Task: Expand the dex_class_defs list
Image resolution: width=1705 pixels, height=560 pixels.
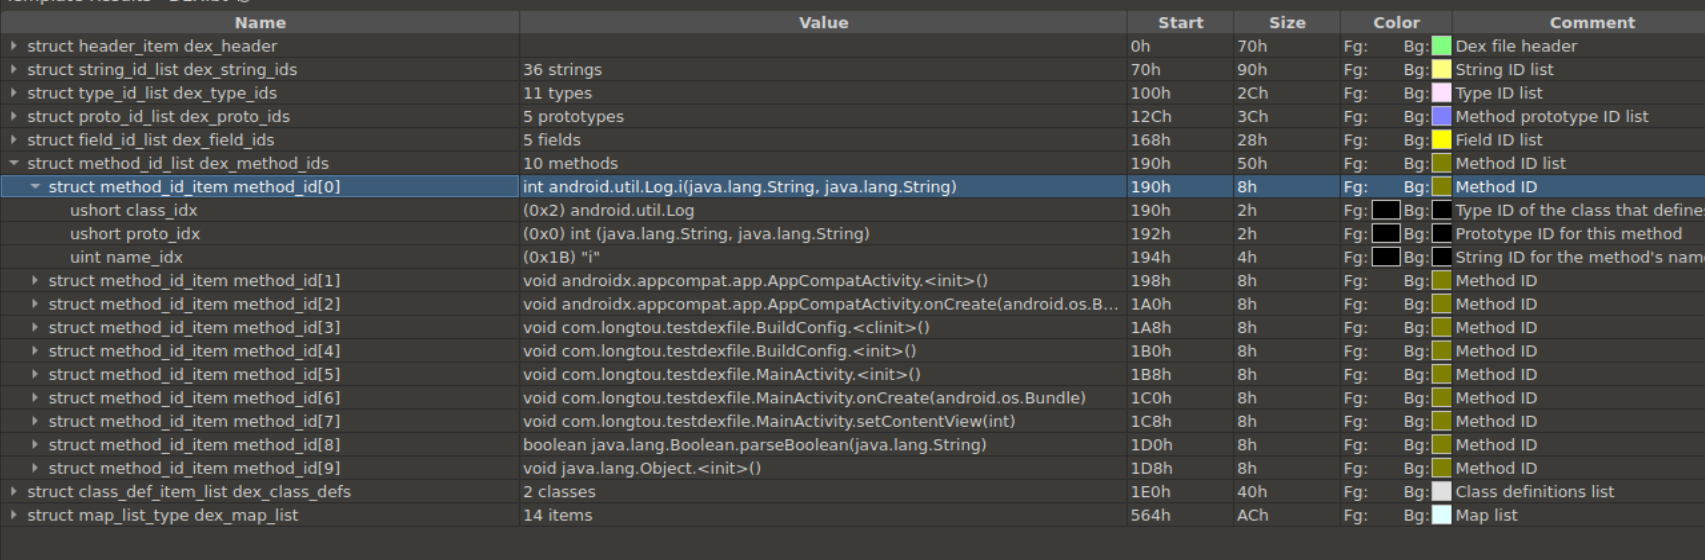Action: pyautogui.click(x=13, y=492)
